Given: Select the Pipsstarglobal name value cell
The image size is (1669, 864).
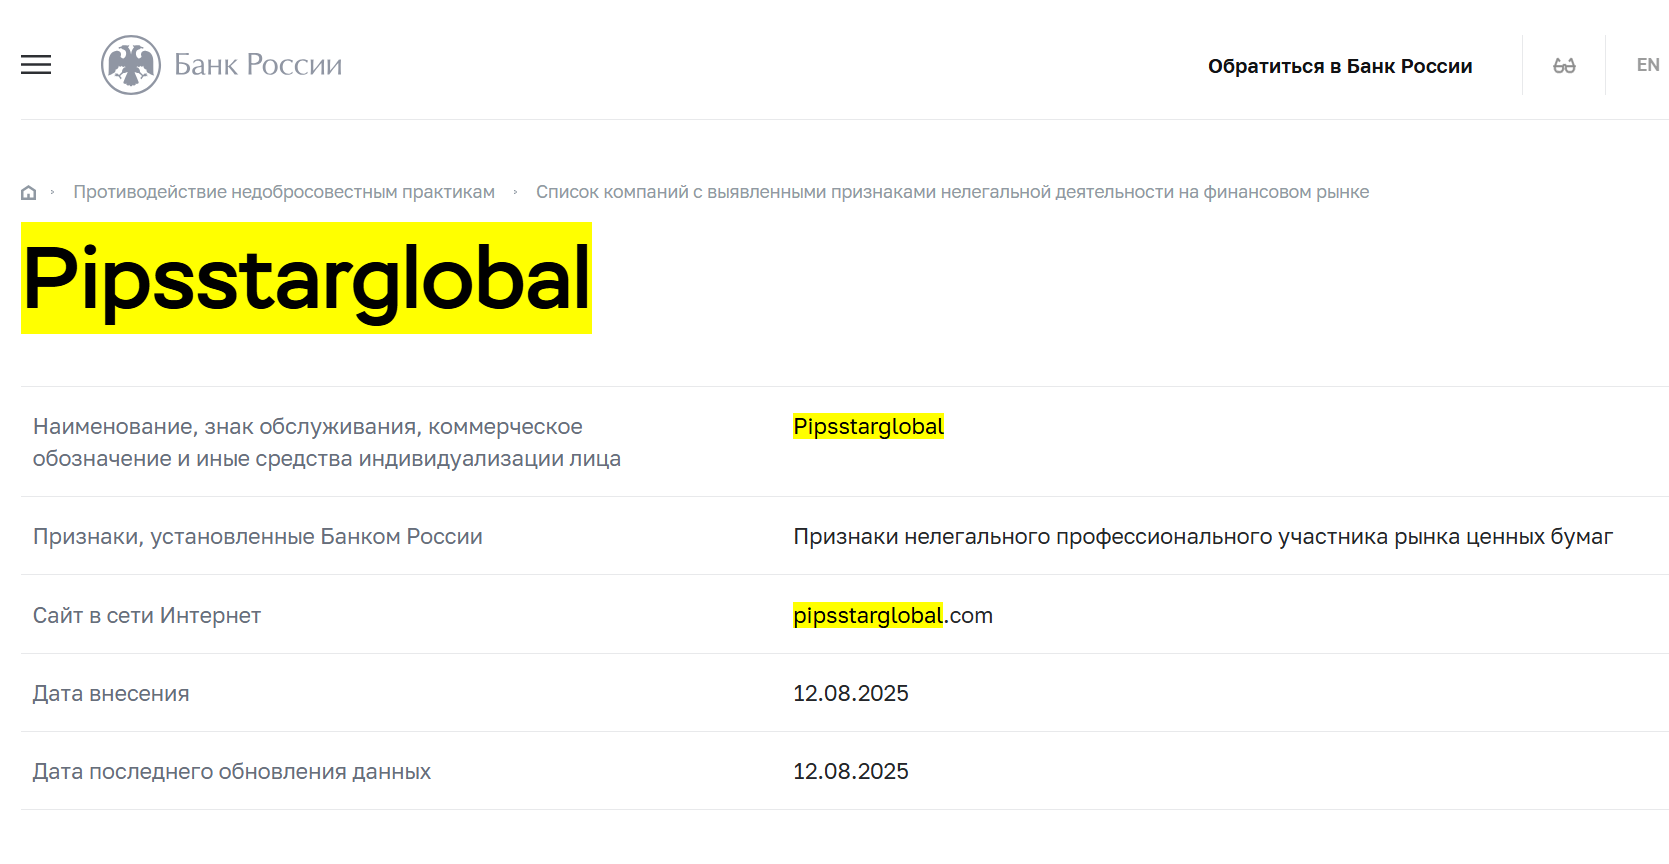Looking at the screenshot, I should pos(868,427).
